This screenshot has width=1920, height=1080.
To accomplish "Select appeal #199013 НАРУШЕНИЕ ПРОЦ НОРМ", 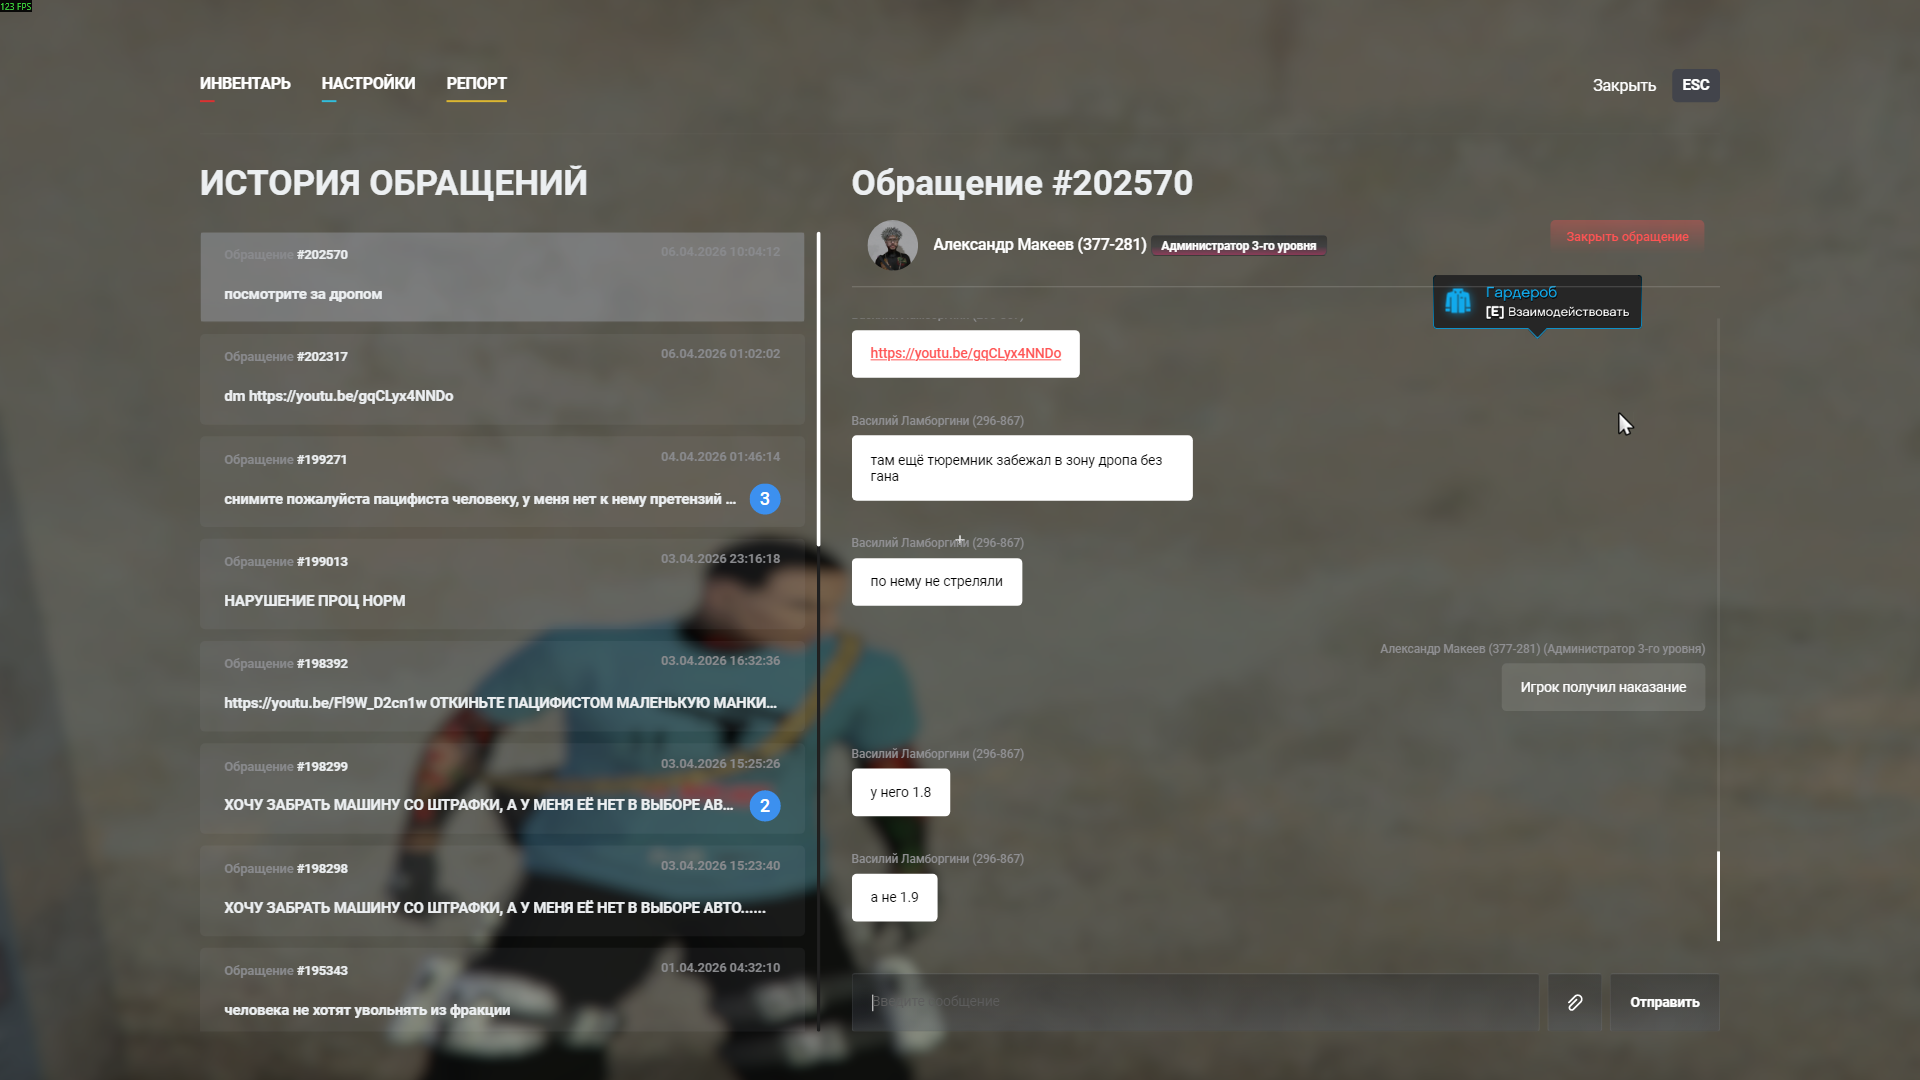I will (502, 583).
